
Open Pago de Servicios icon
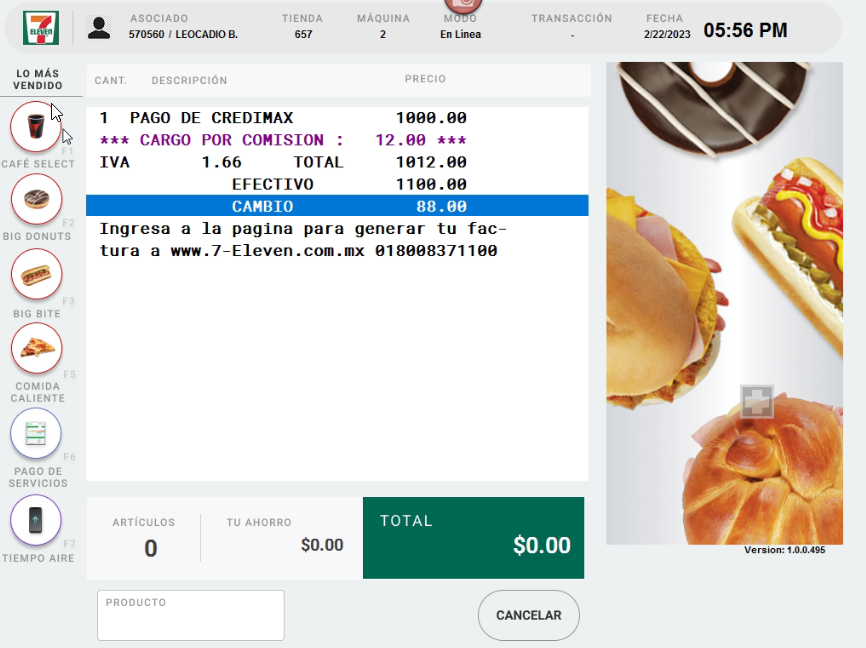tap(36, 434)
